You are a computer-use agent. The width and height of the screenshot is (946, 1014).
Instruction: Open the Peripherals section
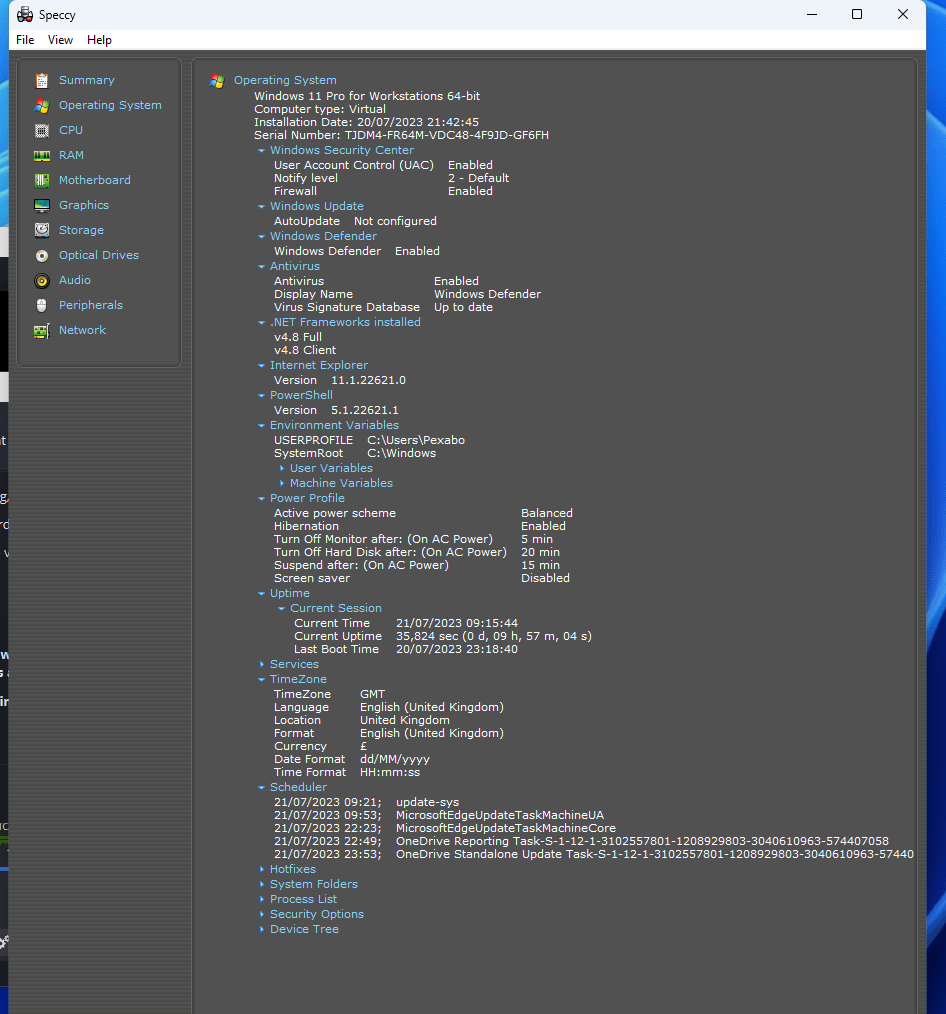coord(91,305)
